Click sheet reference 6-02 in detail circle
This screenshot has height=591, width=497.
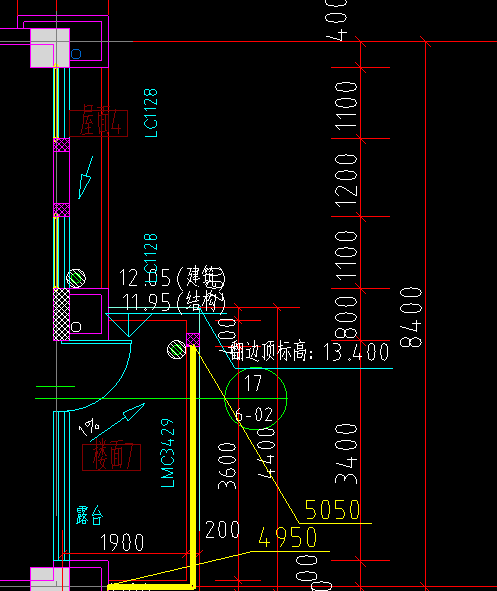[254, 415]
